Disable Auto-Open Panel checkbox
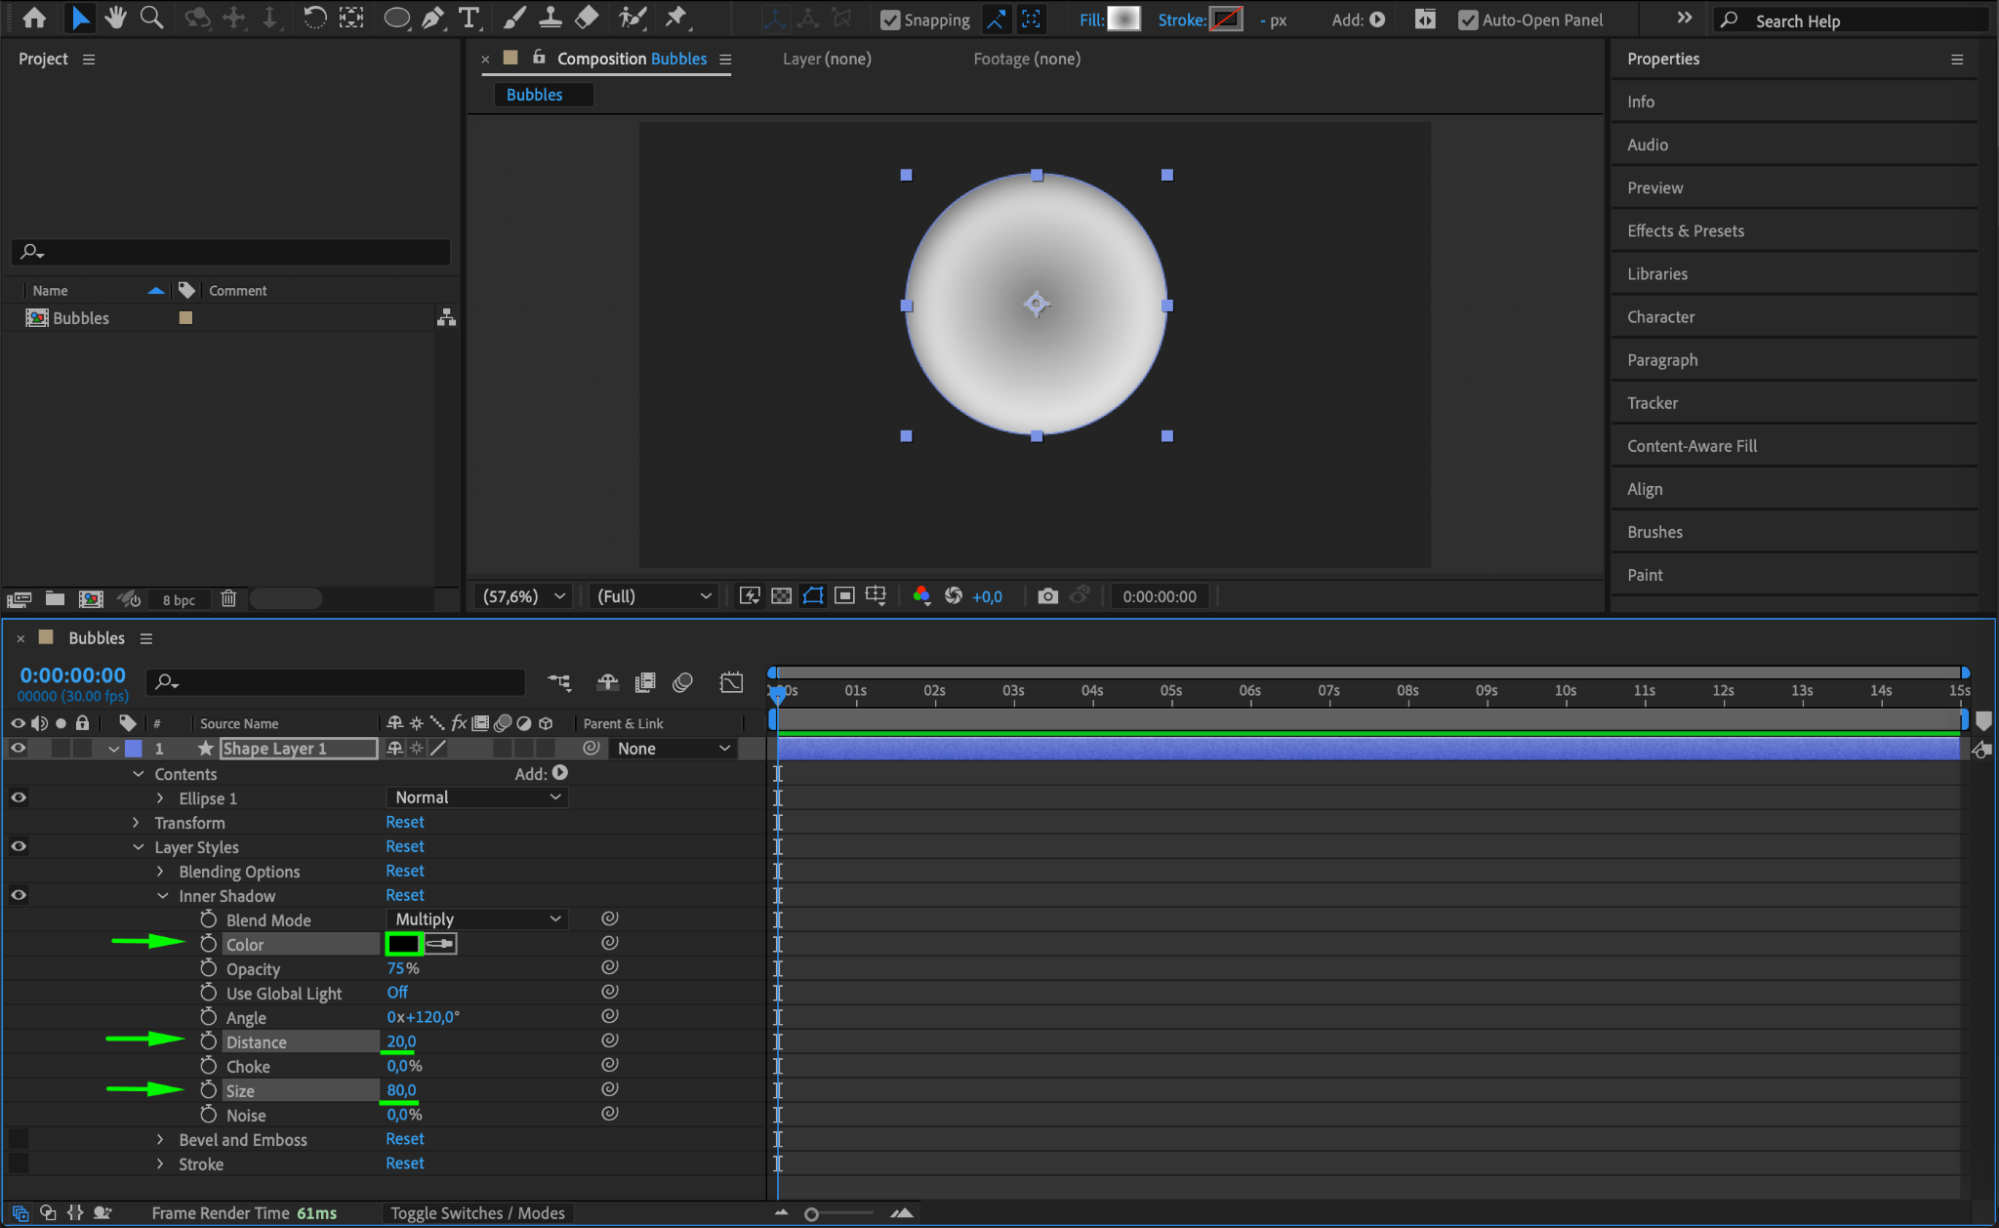 [1467, 20]
